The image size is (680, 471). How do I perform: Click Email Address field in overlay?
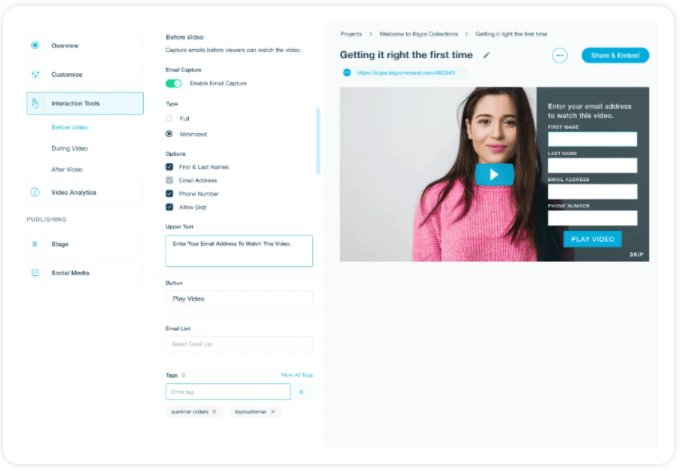click(592, 191)
